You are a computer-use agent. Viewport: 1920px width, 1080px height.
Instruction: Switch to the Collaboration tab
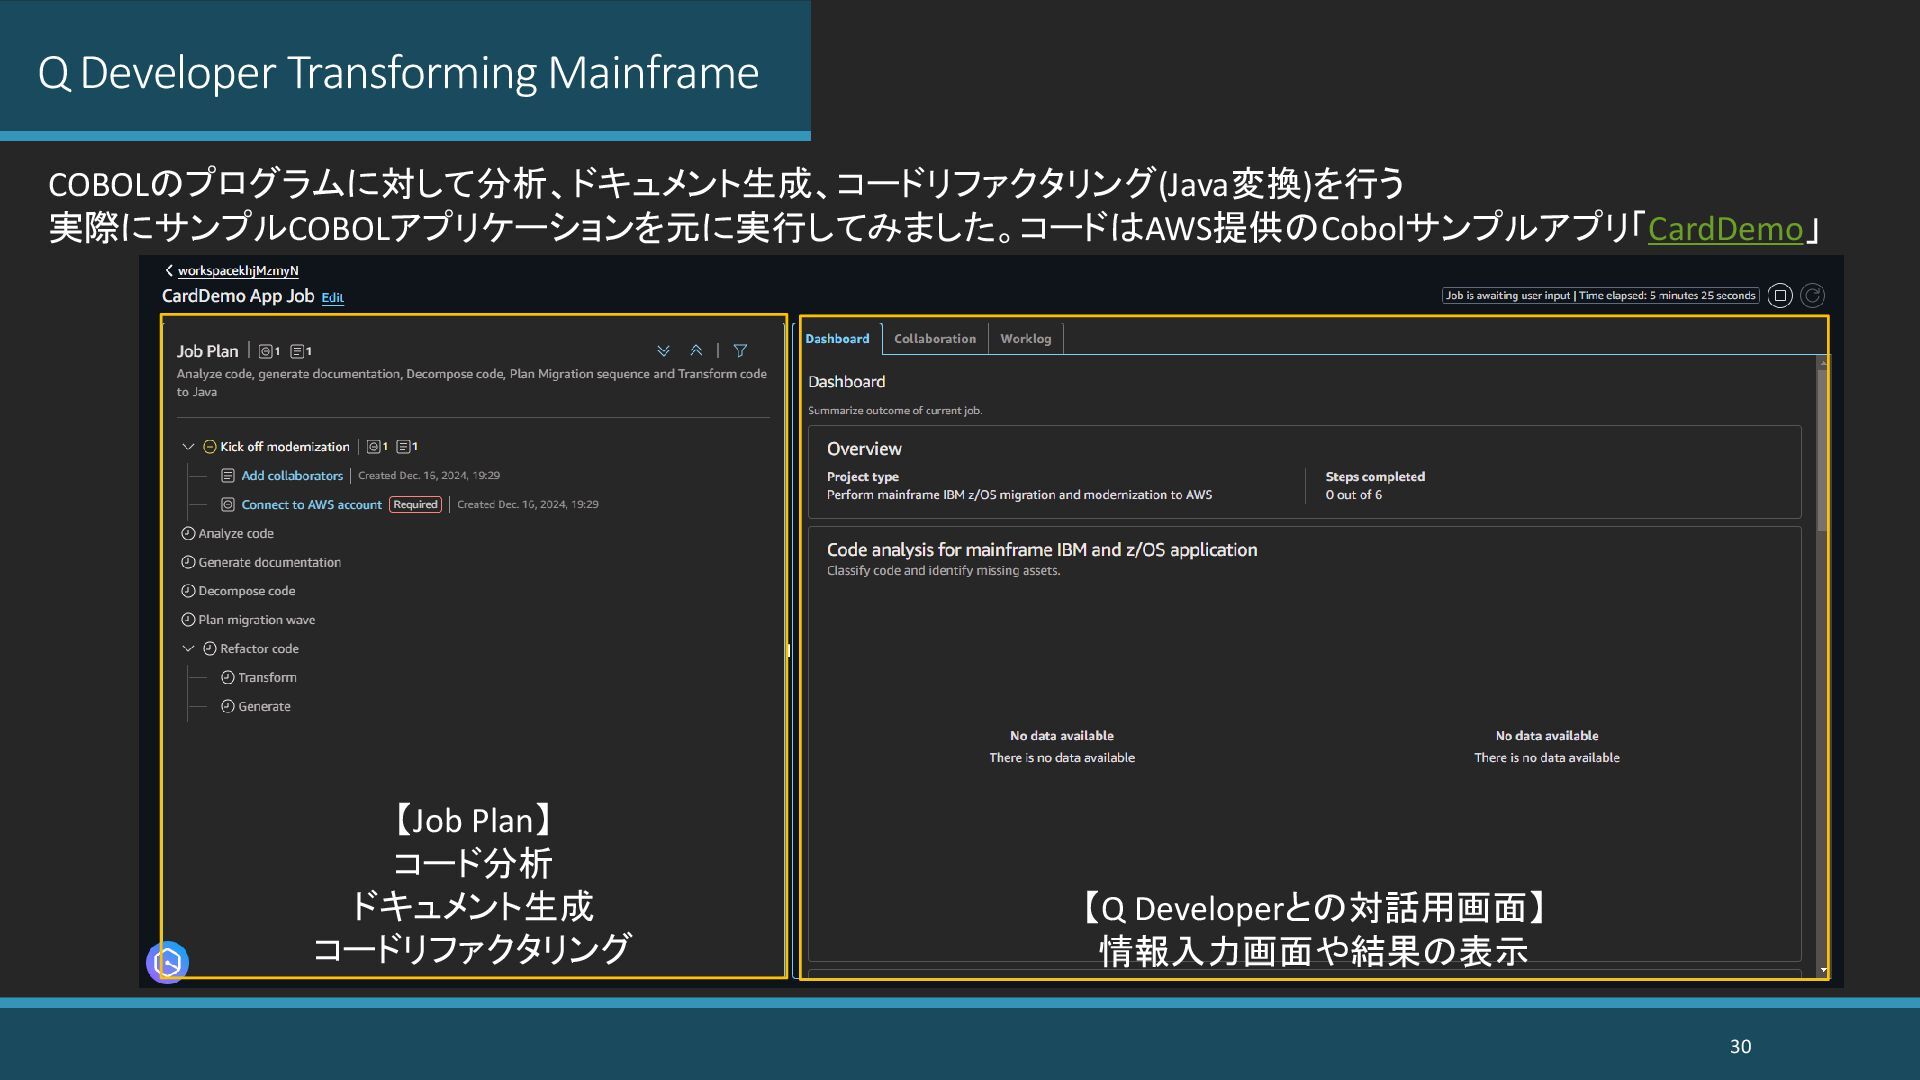[x=934, y=339]
